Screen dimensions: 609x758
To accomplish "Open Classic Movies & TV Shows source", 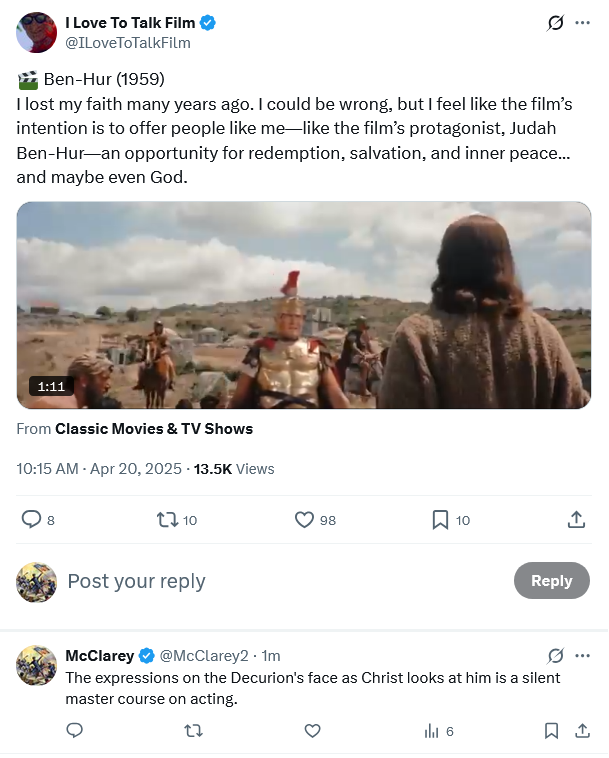I will pyautogui.click(x=154, y=429).
